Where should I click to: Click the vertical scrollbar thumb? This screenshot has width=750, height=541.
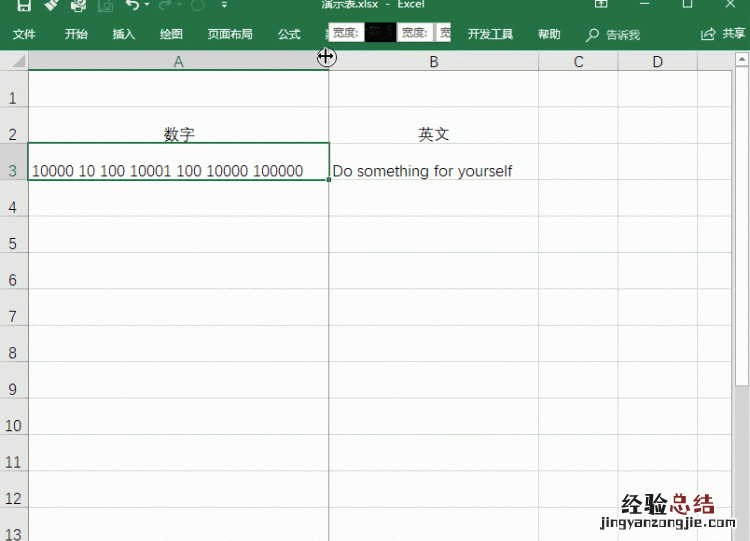[x=741, y=226]
